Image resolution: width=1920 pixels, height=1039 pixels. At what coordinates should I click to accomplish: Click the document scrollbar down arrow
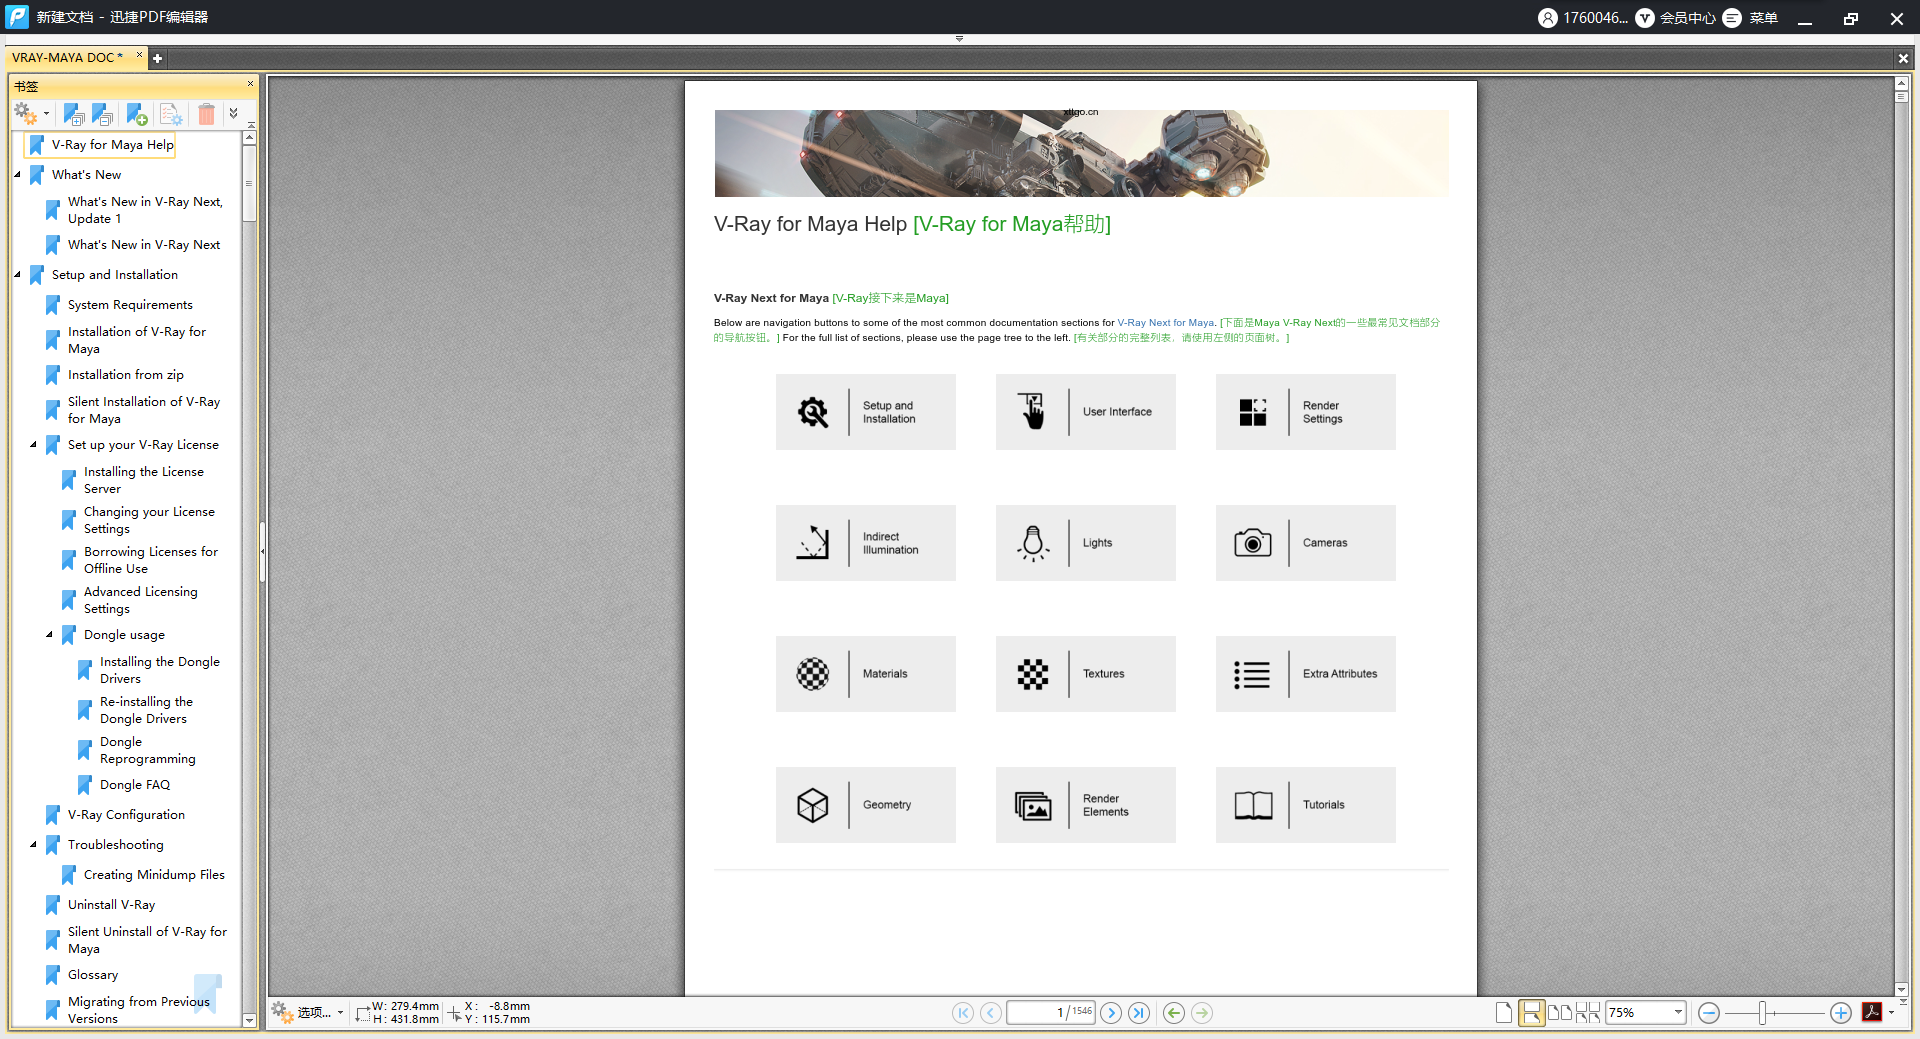coord(1902,989)
